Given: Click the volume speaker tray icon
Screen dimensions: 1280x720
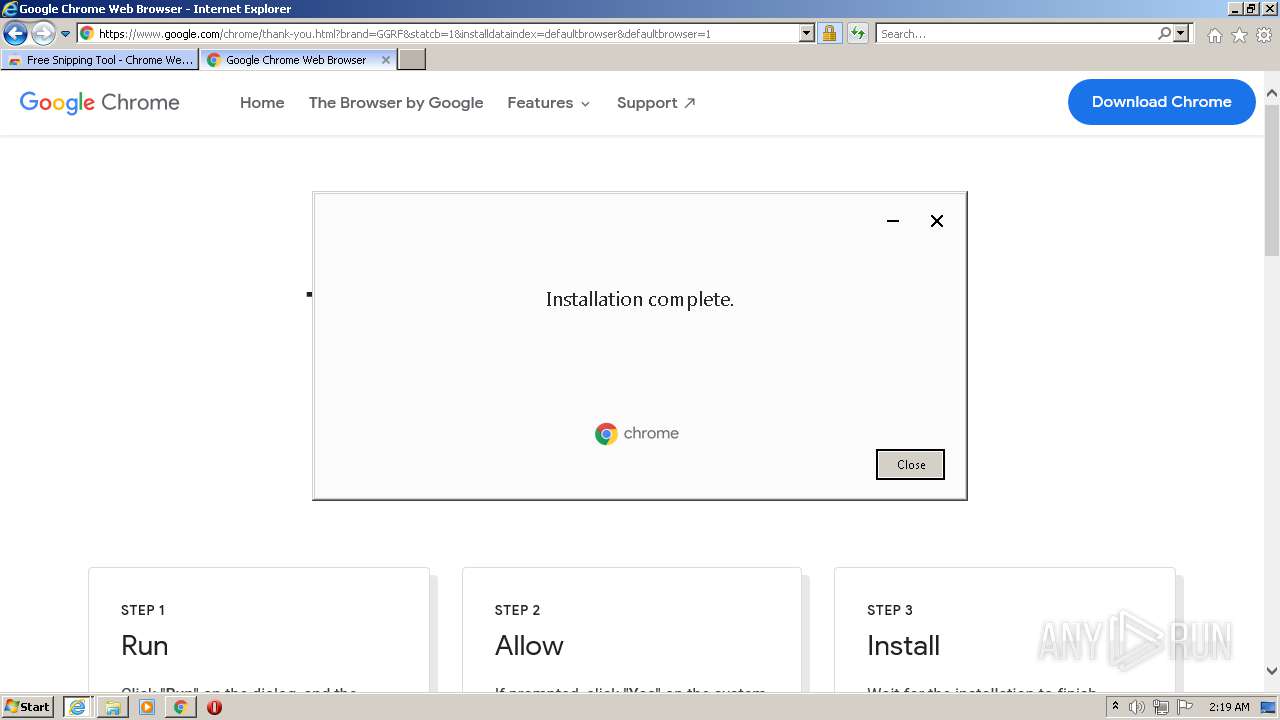Looking at the screenshot, I should pyautogui.click(x=1137, y=707).
